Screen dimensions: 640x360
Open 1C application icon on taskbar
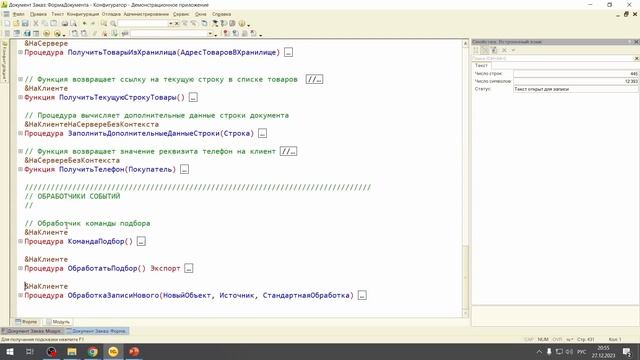(x=113, y=351)
